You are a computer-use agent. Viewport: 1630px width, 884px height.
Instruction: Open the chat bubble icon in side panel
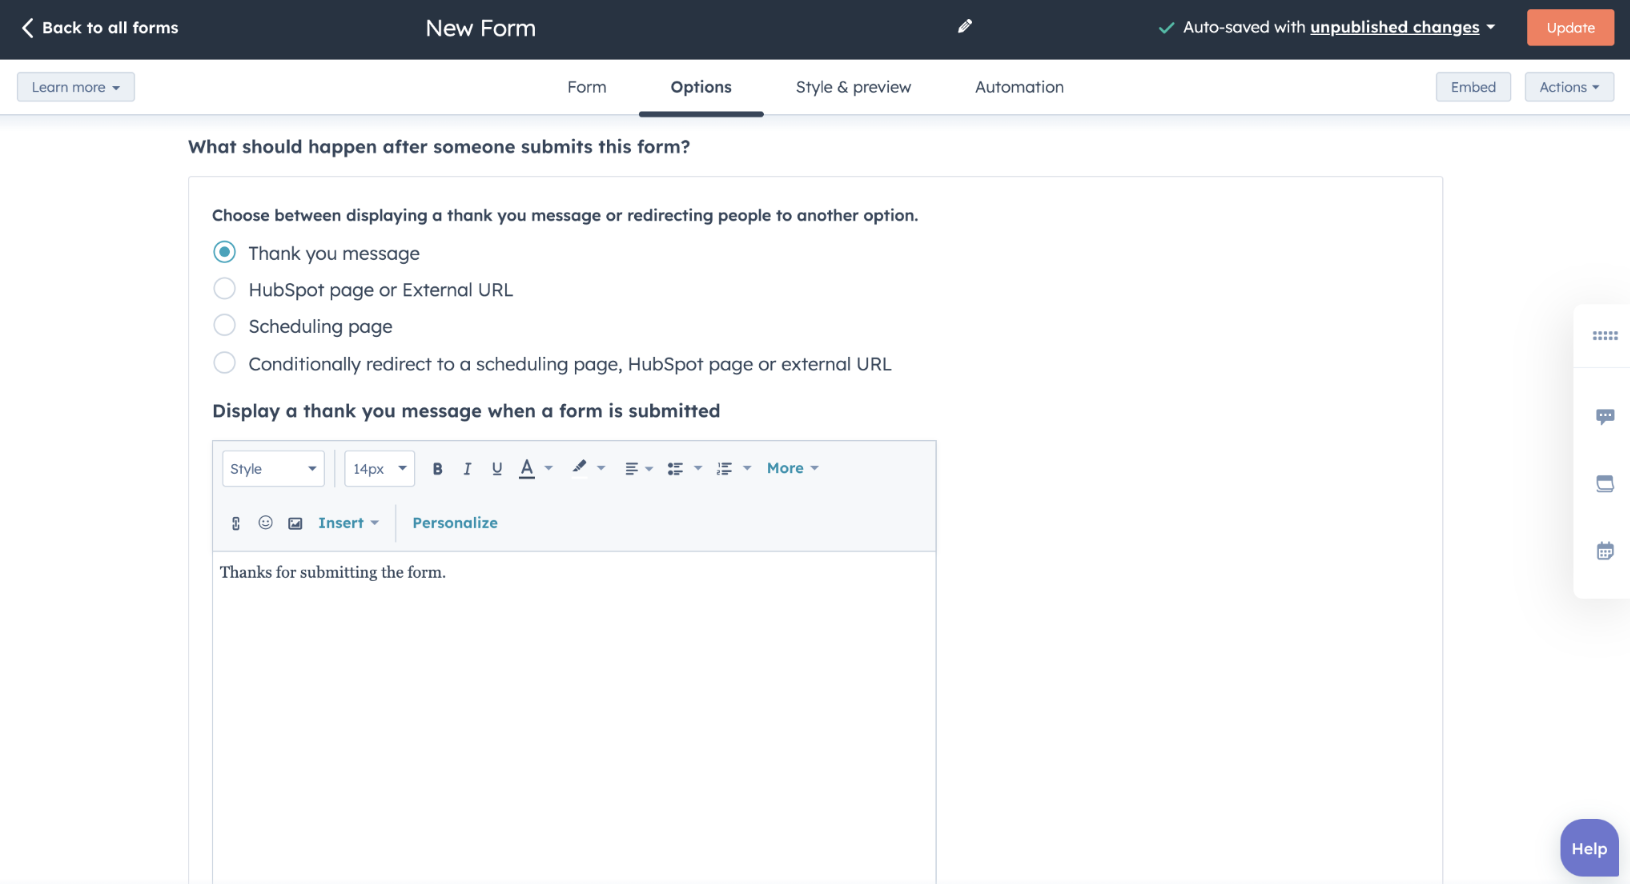(1605, 416)
